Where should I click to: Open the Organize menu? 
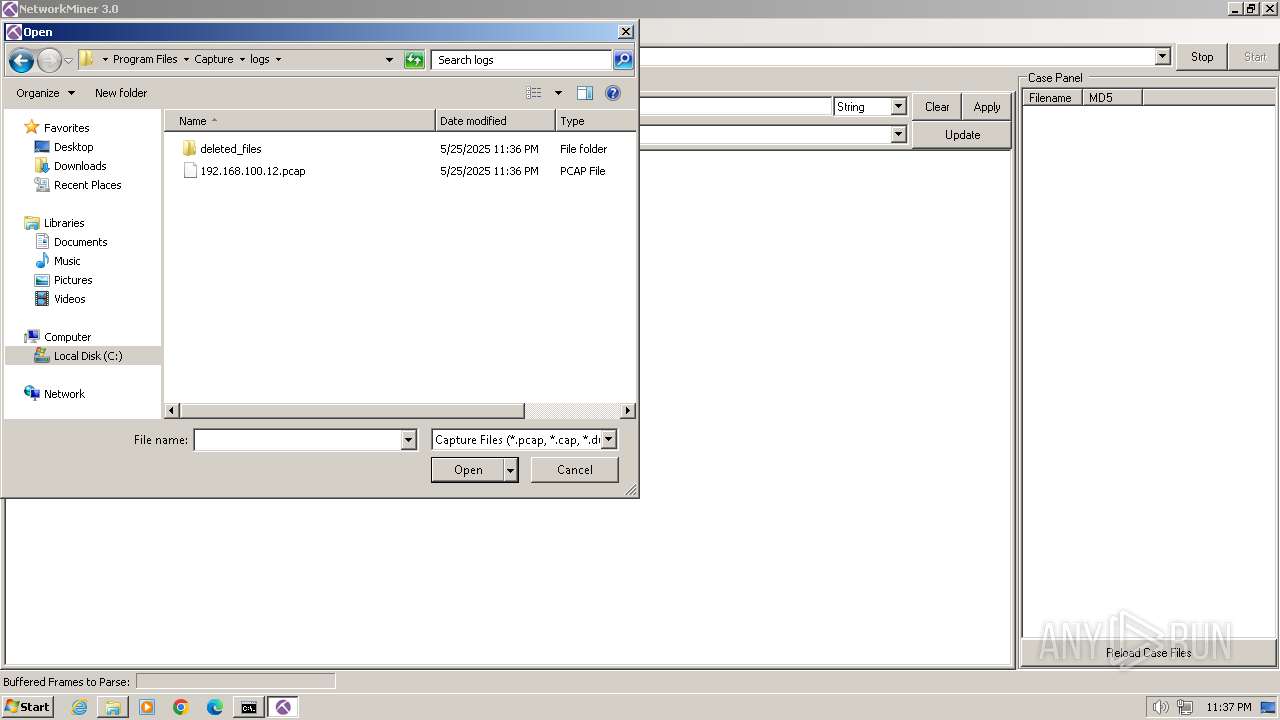tap(45, 93)
